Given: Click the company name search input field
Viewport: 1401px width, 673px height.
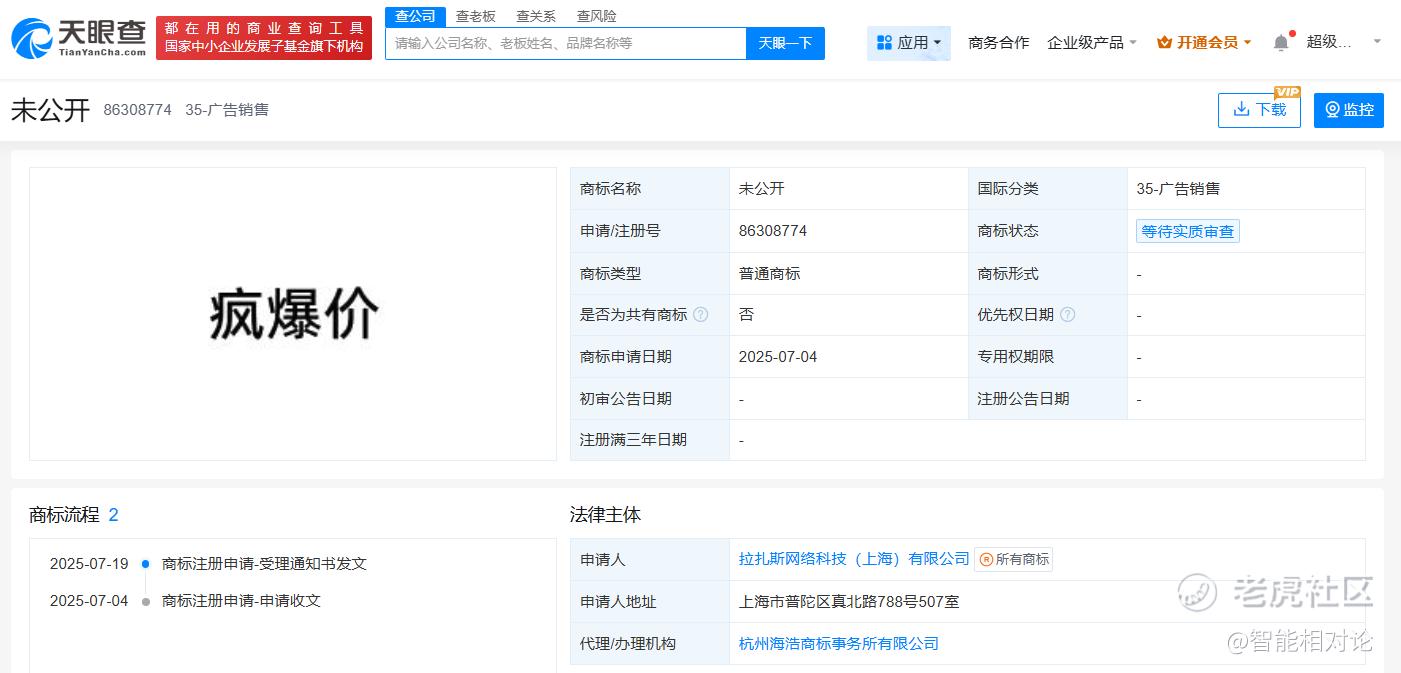Looking at the screenshot, I should coord(566,43).
